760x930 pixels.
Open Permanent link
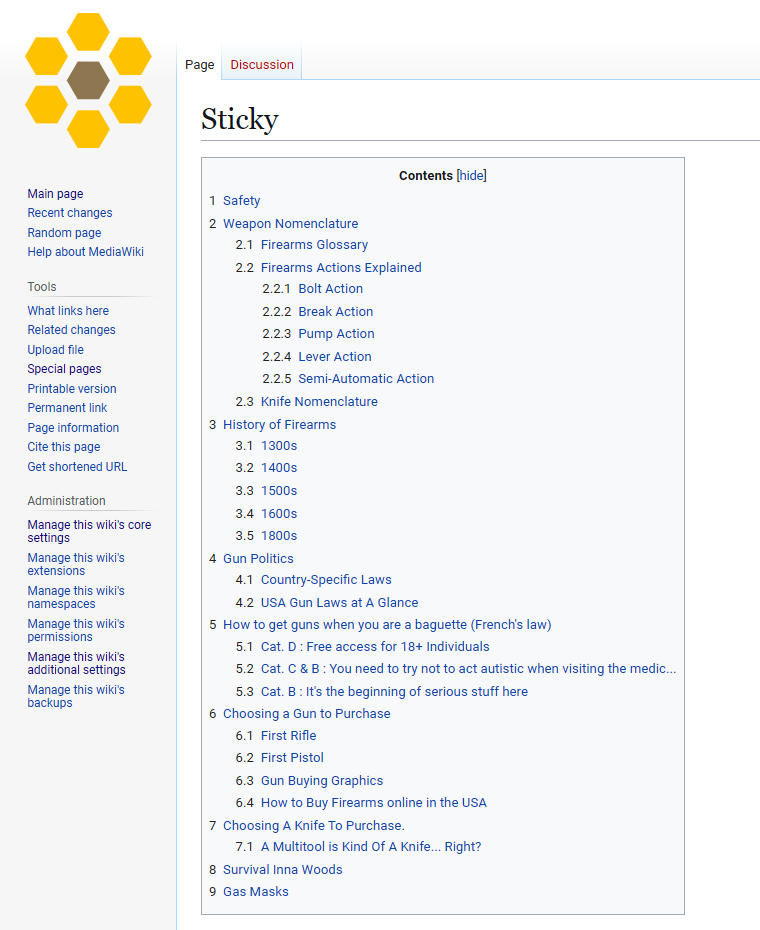coord(67,408)
